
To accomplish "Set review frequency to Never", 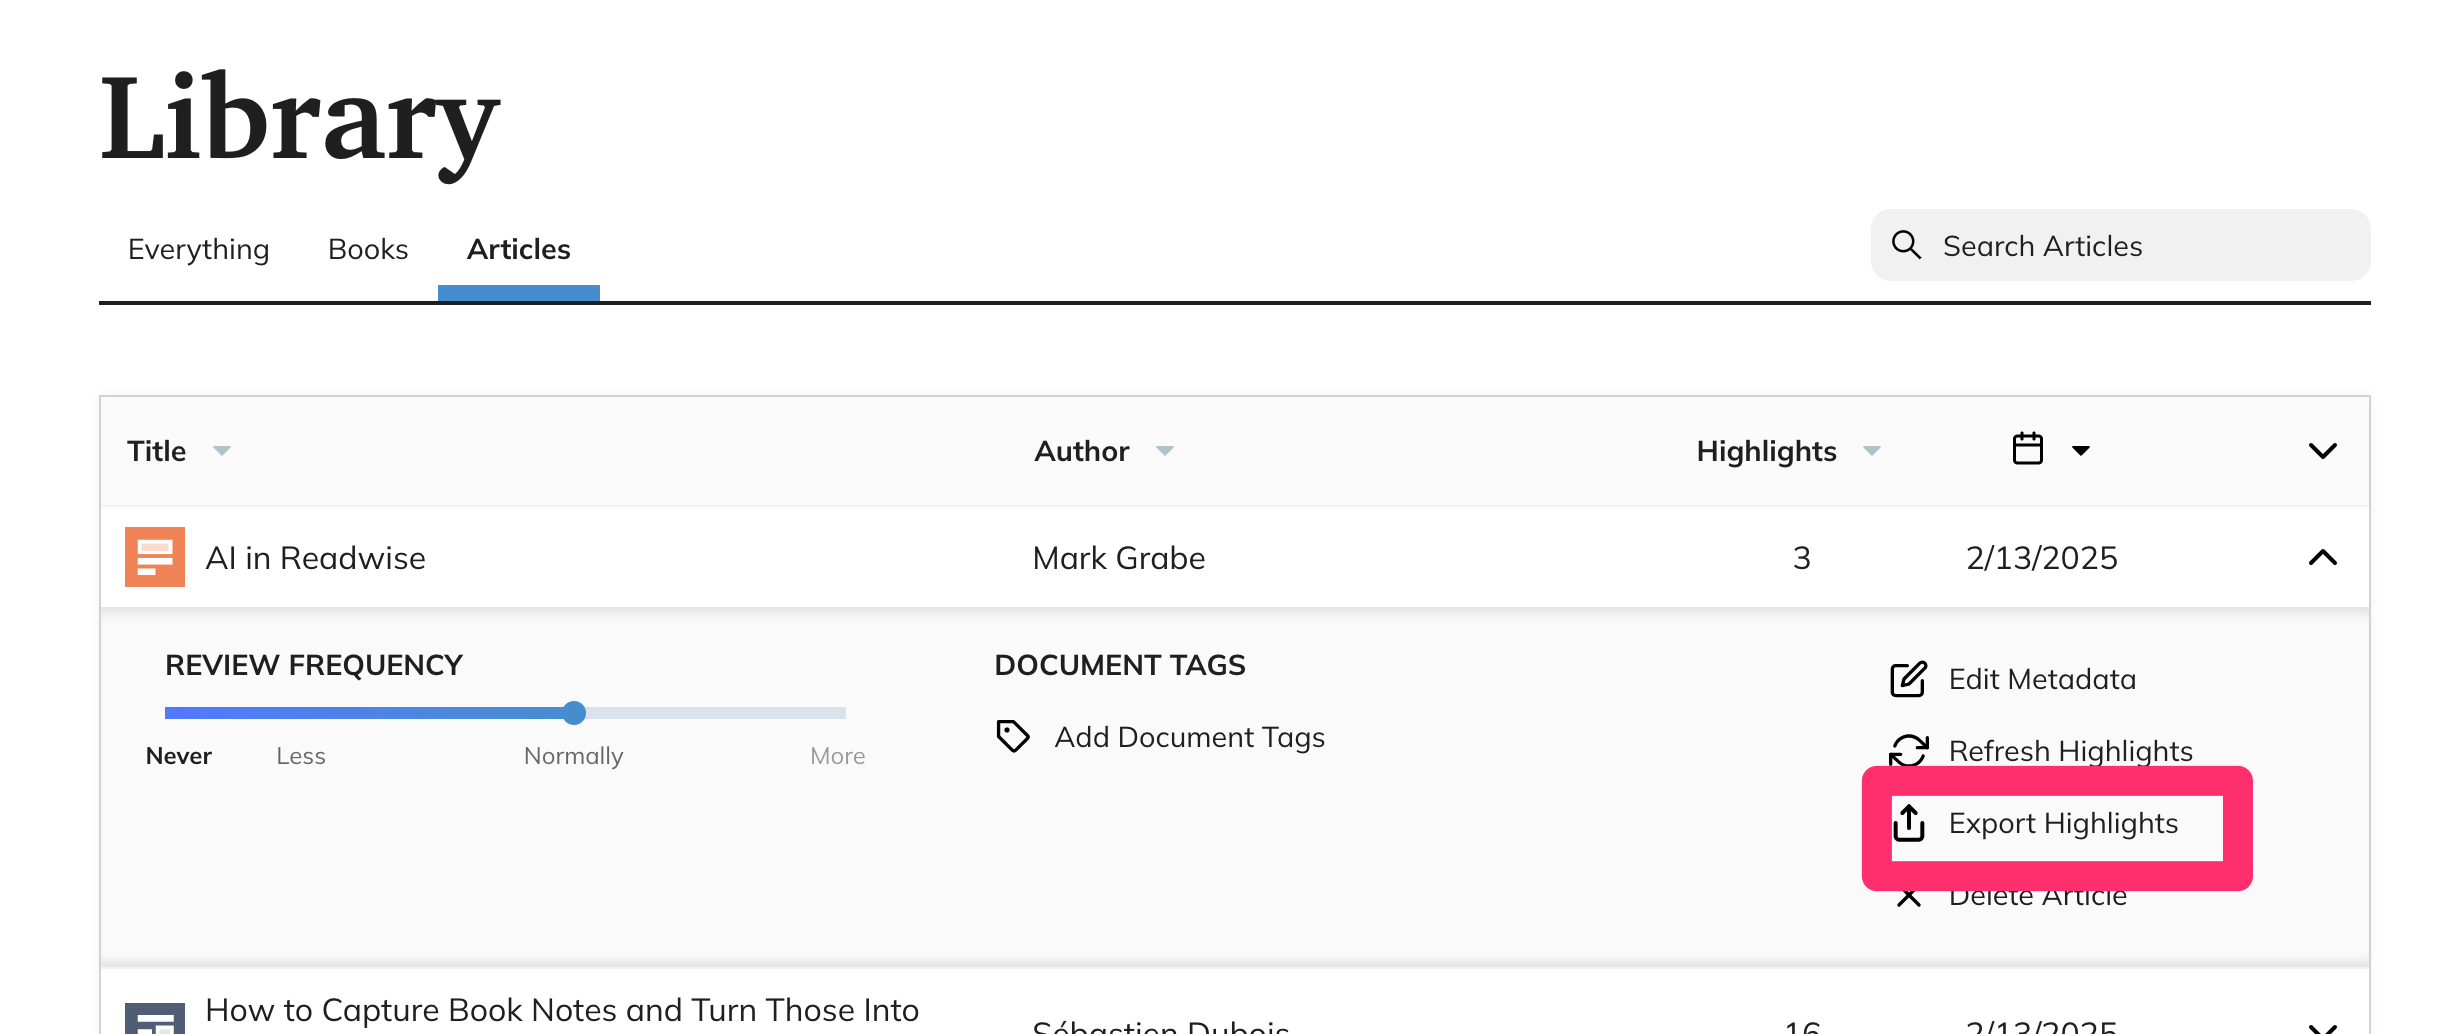I will (x=179, y=756).
